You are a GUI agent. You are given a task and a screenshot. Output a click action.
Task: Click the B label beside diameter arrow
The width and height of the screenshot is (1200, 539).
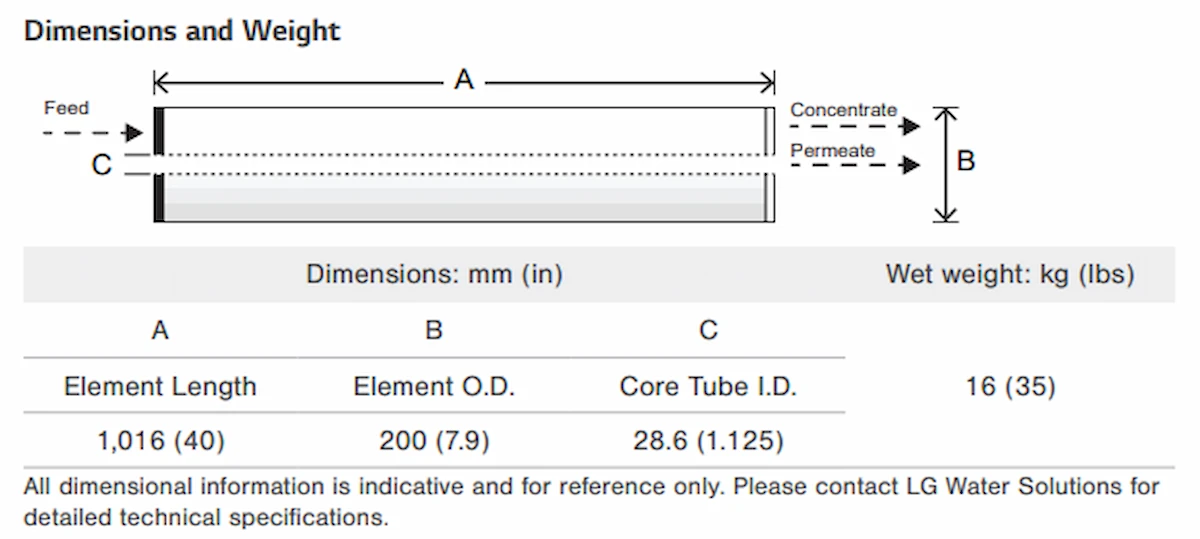(x=966, y=161)
